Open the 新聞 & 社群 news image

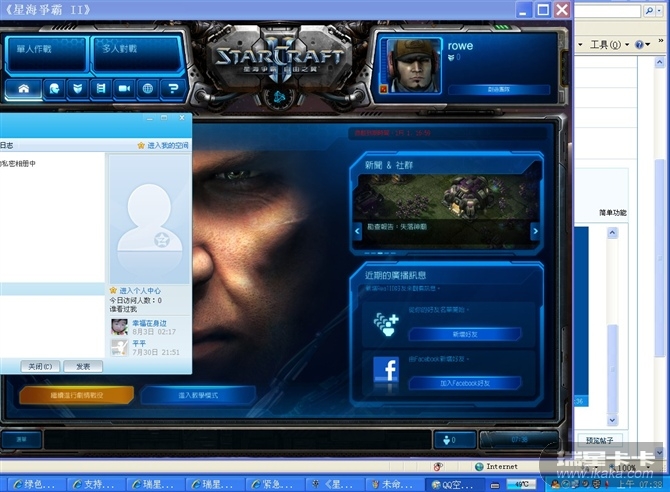point(447,199)
